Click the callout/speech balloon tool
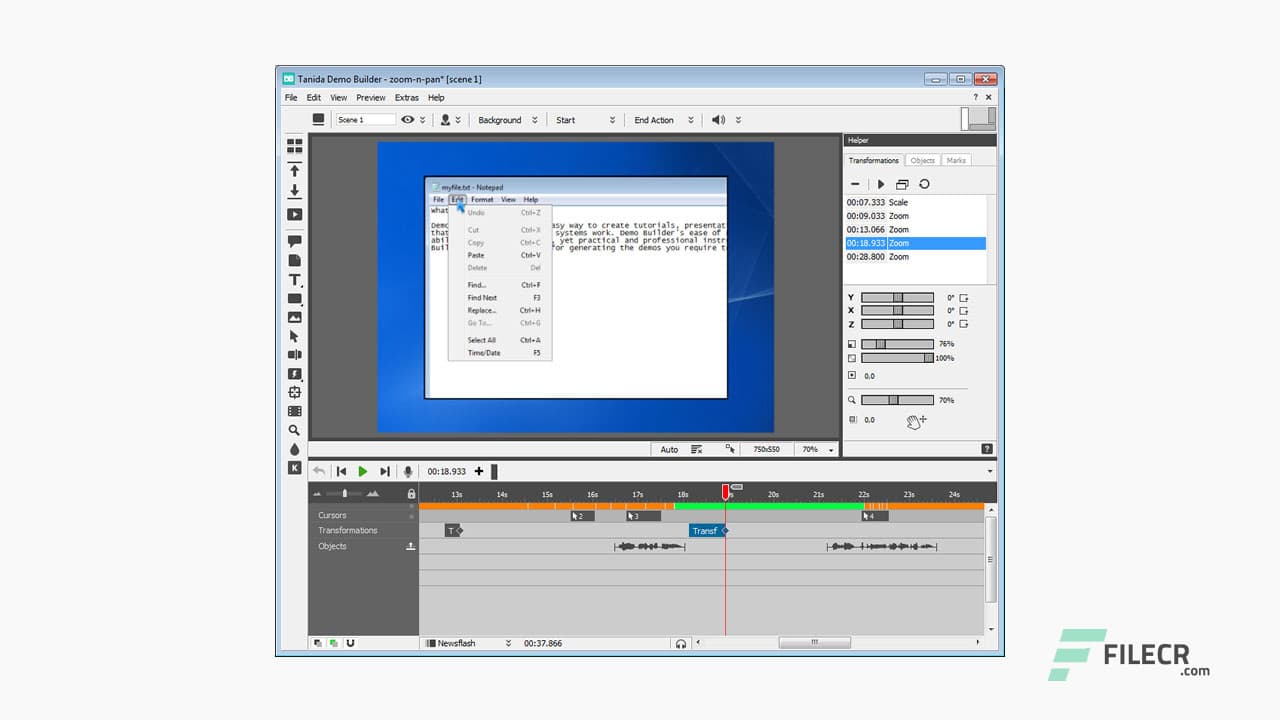Screen dimensions: 1280x720 click(x=294, y=240)
